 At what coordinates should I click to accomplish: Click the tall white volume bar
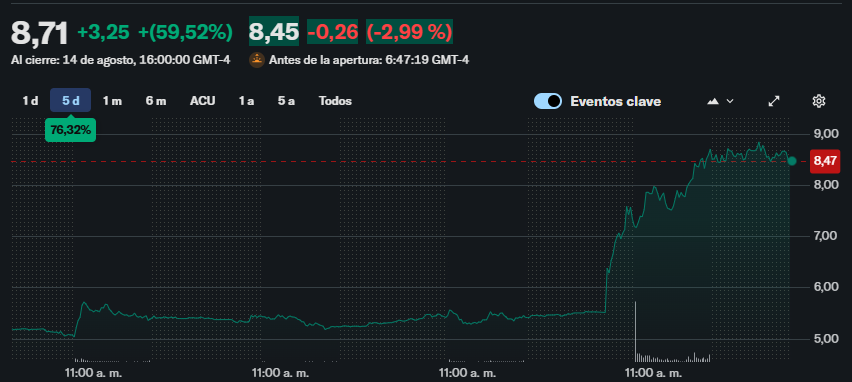click(635, 331)
